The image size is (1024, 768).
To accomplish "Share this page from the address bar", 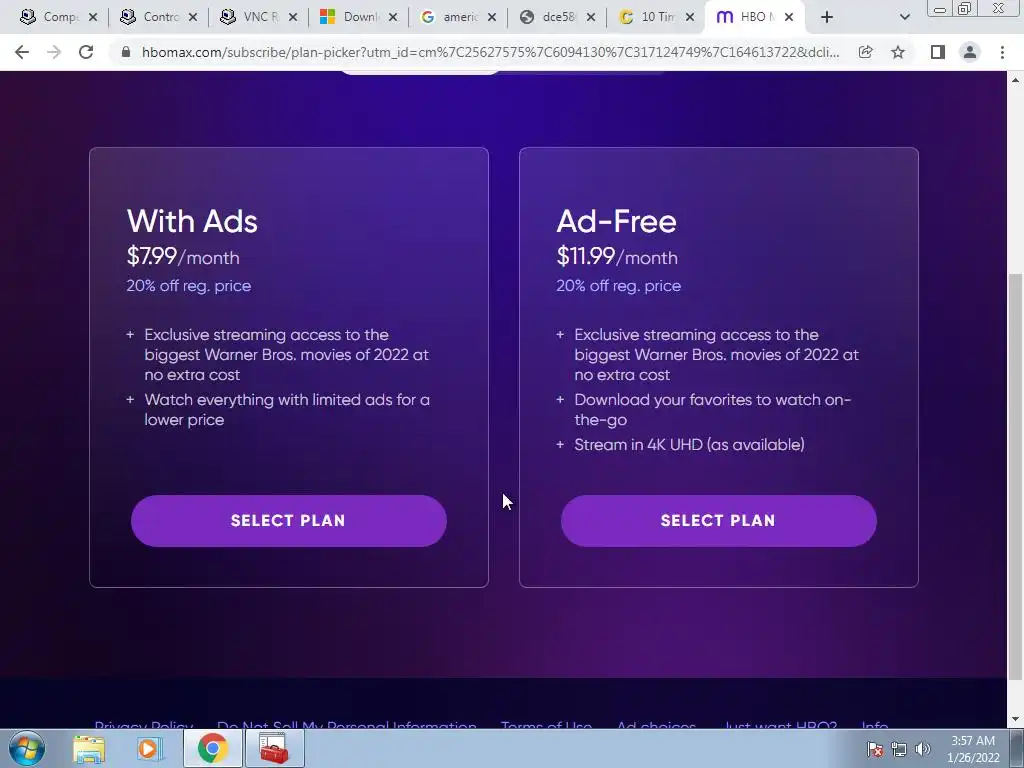I will (x=865, y=52).
